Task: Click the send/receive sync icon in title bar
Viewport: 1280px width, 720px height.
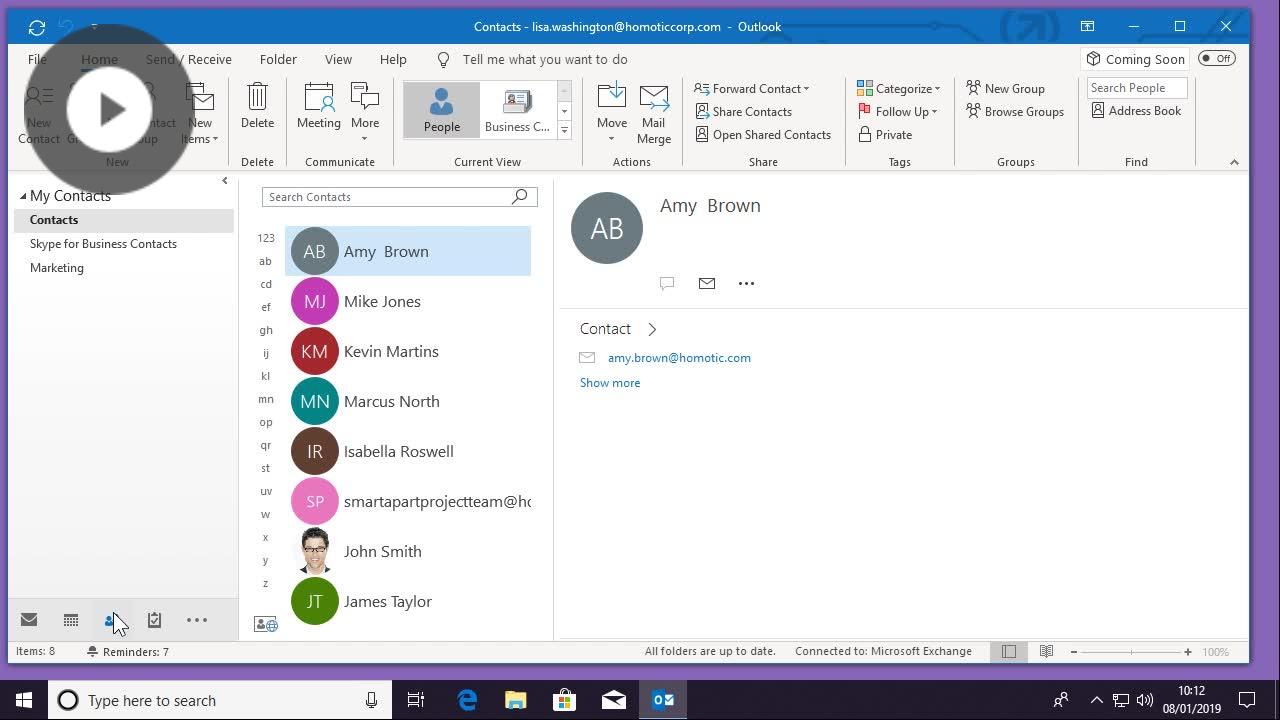Action: tap(37, 27)
